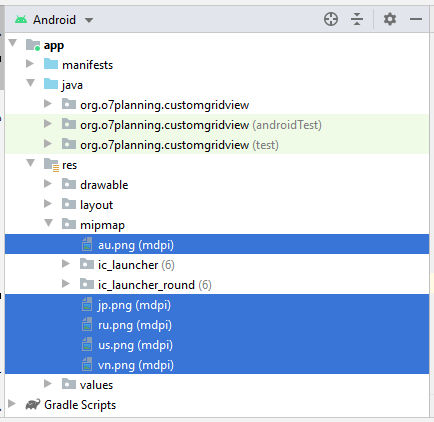Image resolution: width=434 pixels, height=422 pixels.
Task: Click the au.png image file icon
Action: (87, 245)
